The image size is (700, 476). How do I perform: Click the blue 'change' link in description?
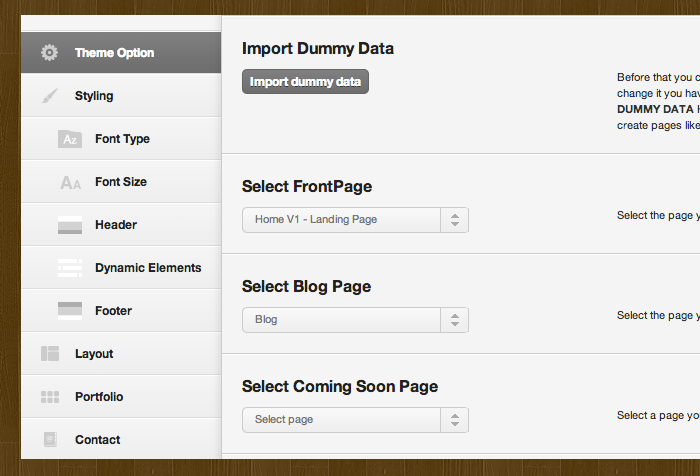pyautogui.click(x=635, y=93)
